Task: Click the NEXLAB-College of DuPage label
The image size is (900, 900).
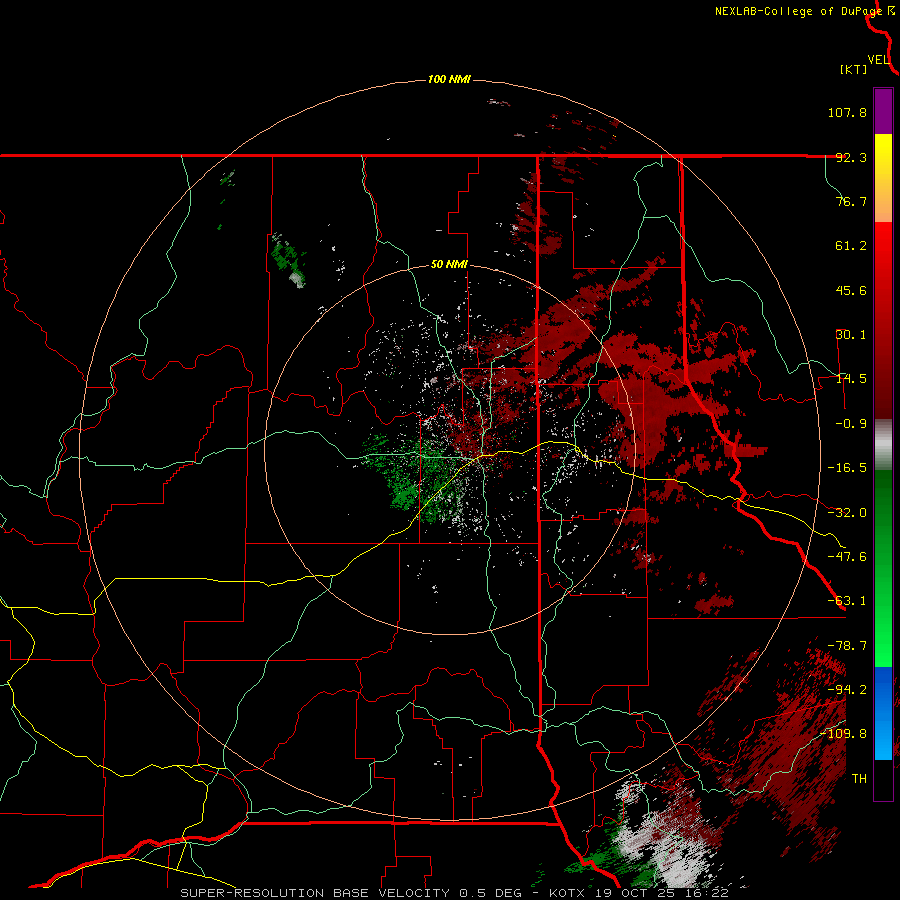Action: tap(798, 11)
